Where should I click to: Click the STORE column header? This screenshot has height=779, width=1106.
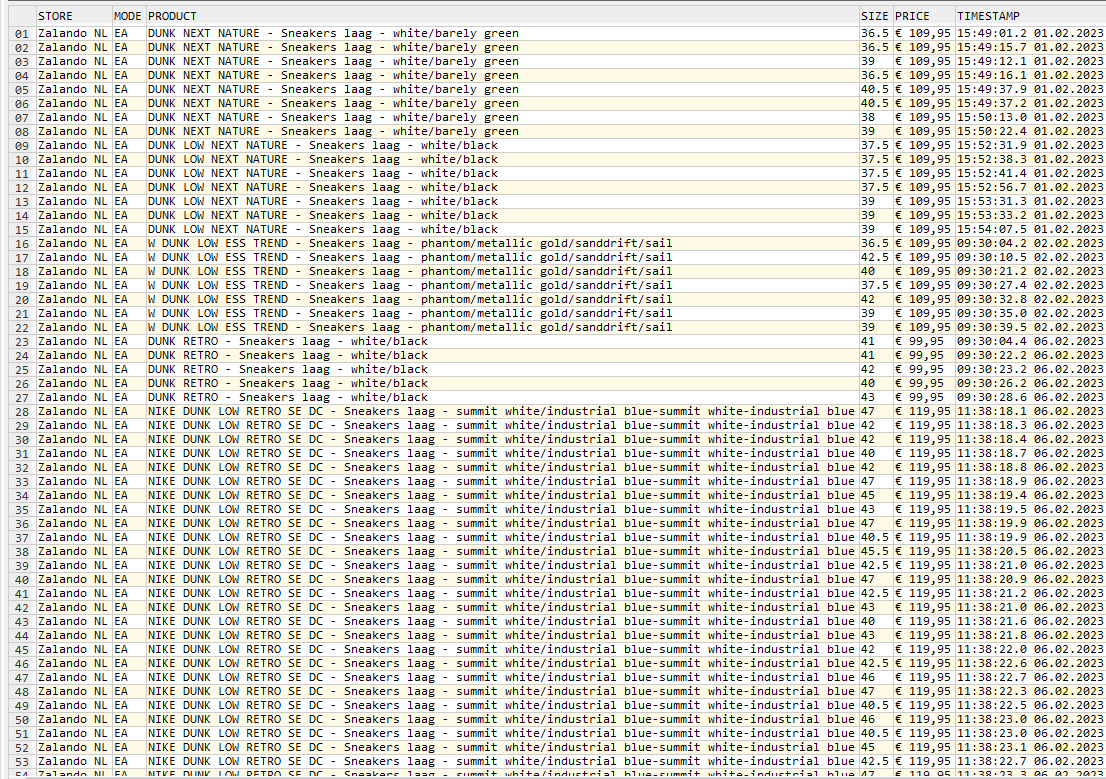[x=74, y=16]
